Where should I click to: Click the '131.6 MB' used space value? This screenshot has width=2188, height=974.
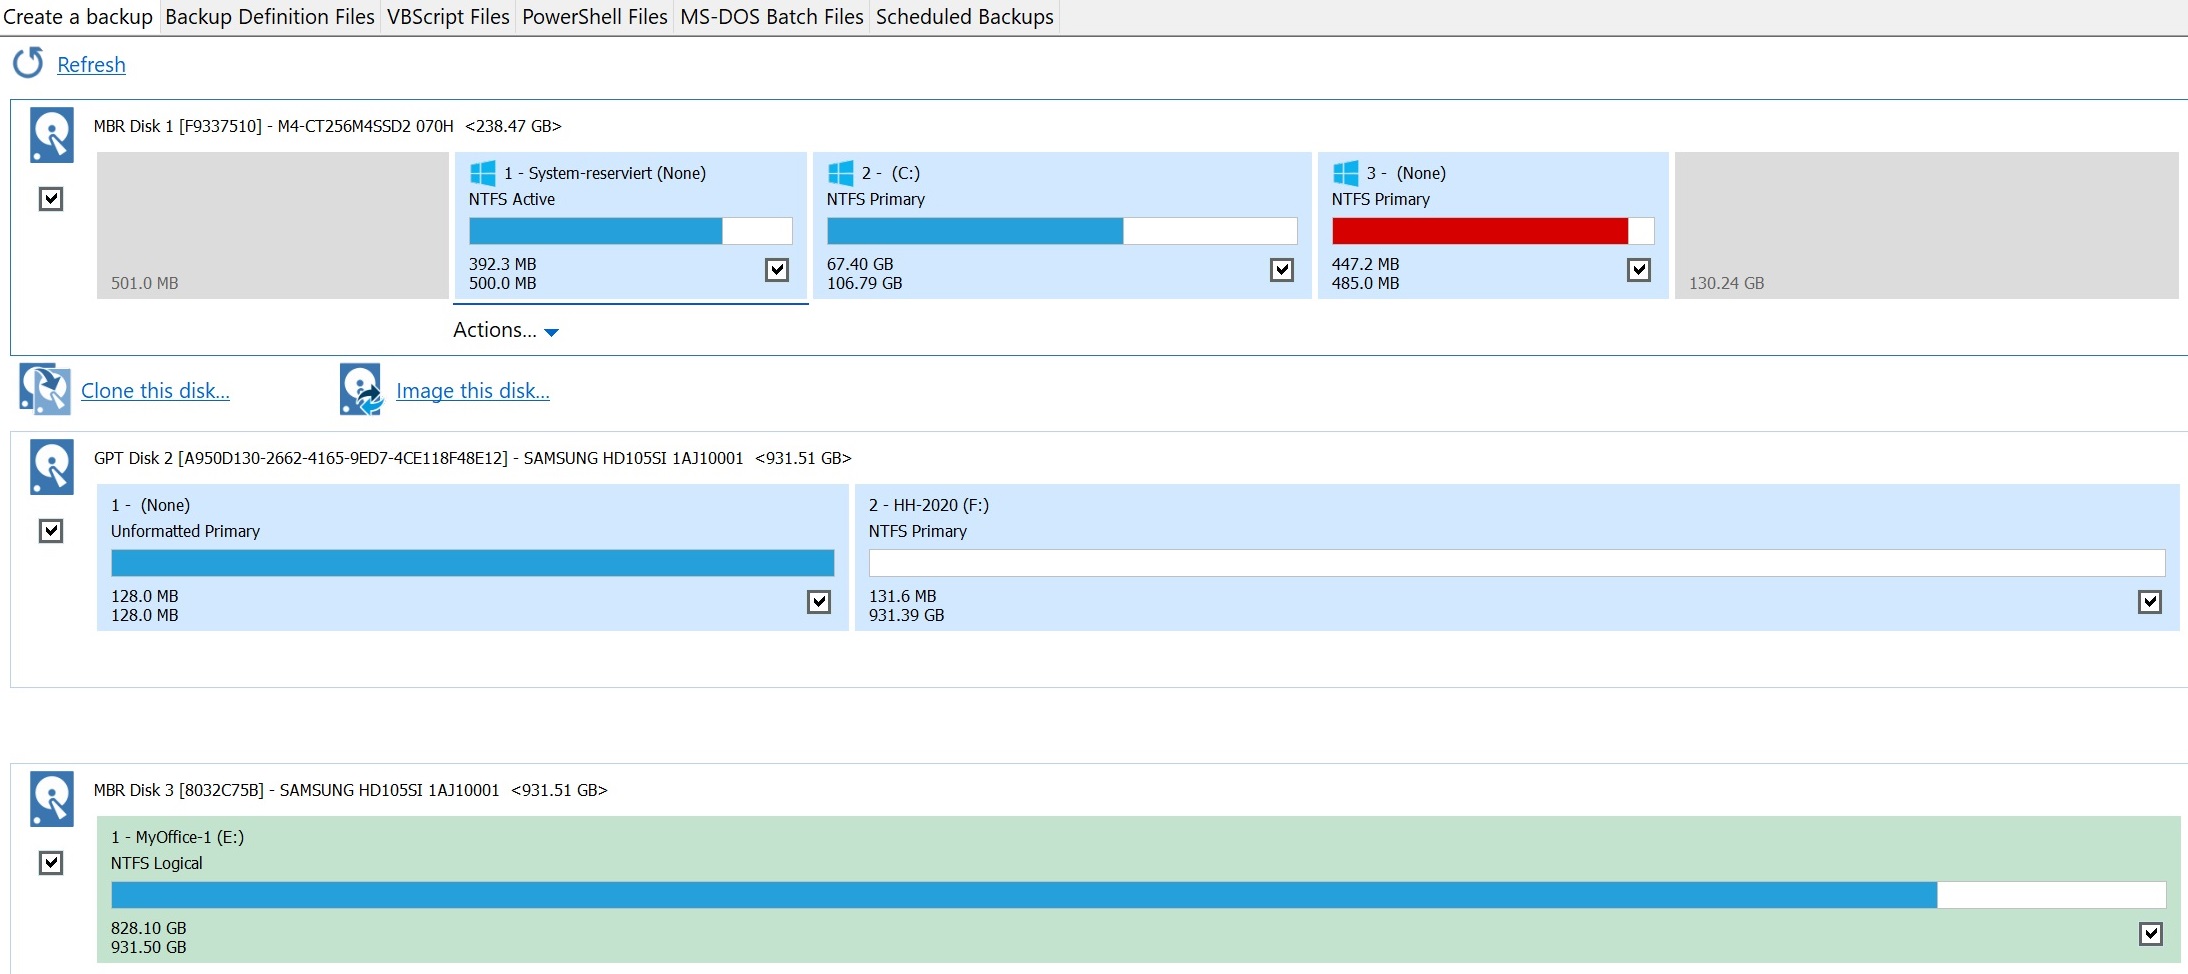[x=903, y=596]
